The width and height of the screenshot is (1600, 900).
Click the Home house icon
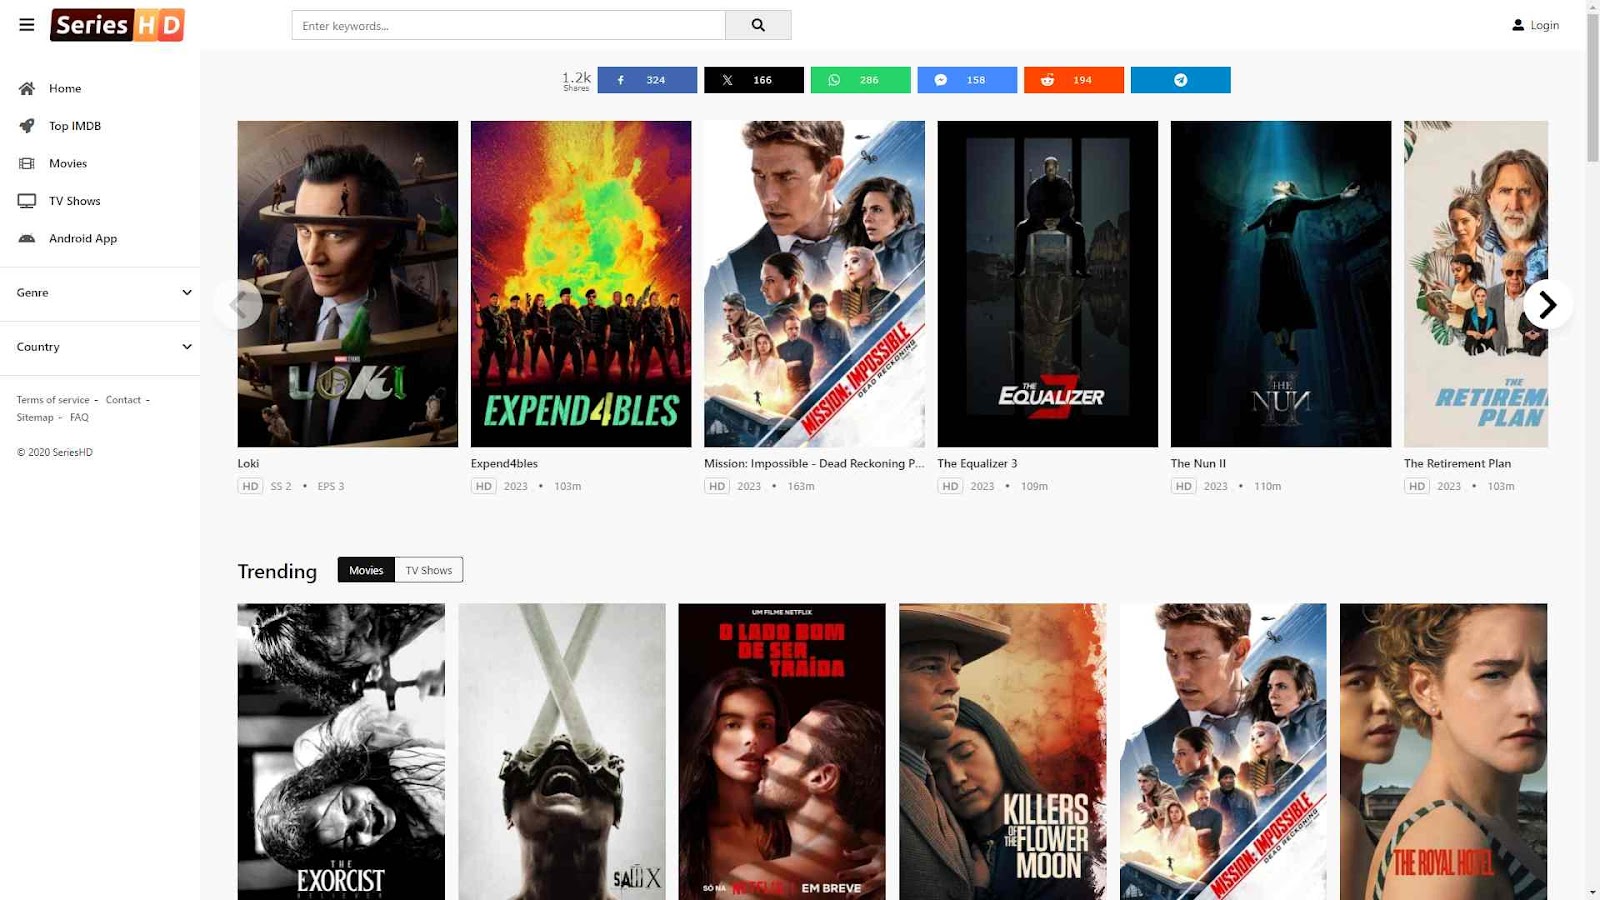click(x=27, y=88)
